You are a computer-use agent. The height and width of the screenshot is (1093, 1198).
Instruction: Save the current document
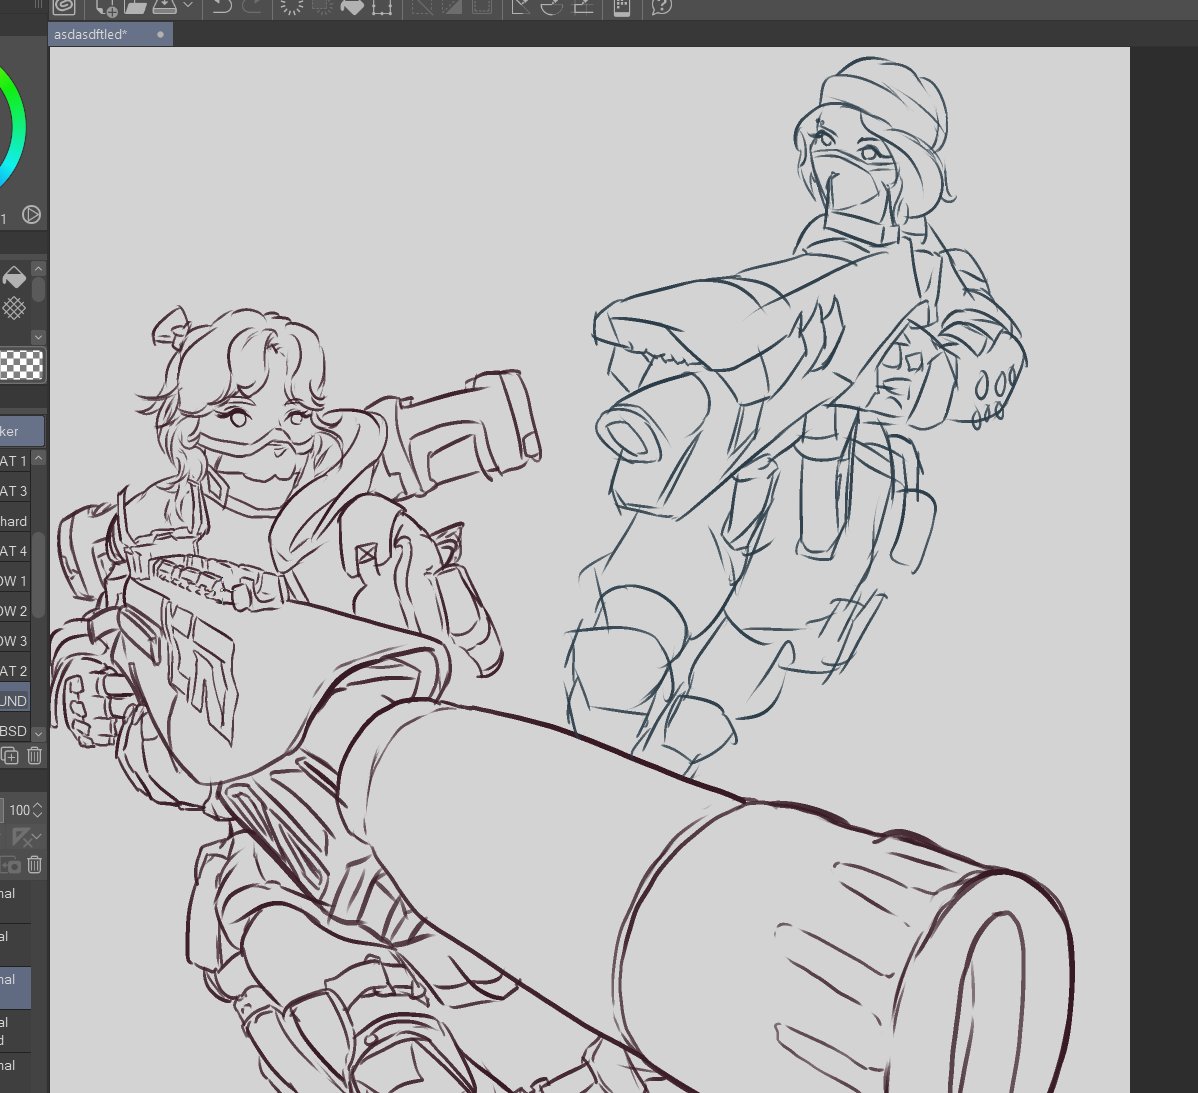pyautogui.click(x=164, y=7)
